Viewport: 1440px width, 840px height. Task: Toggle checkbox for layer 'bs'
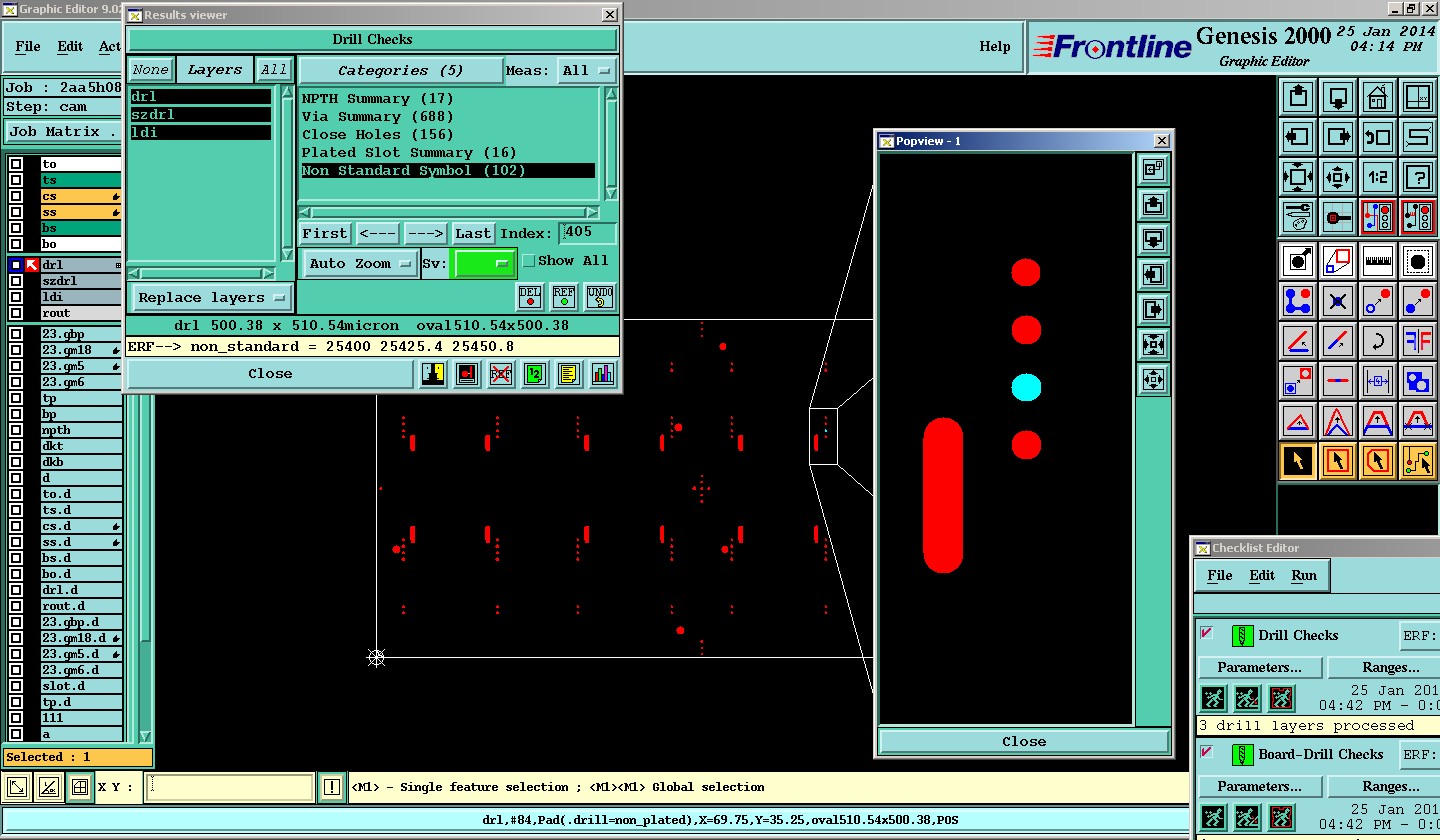click(16, 228)
